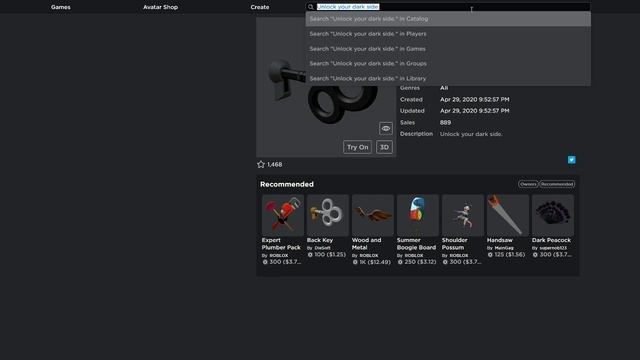Open the Create menu
The height and width of the screenshot is (360, 640).
point(260,7)
